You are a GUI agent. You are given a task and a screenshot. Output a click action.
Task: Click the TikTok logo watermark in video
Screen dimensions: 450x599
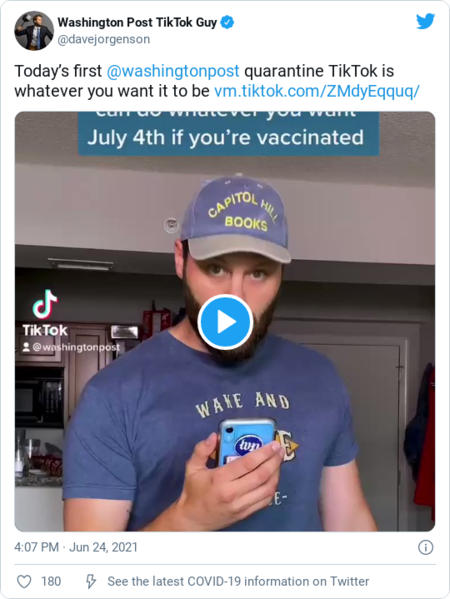(x=45, y=313)
